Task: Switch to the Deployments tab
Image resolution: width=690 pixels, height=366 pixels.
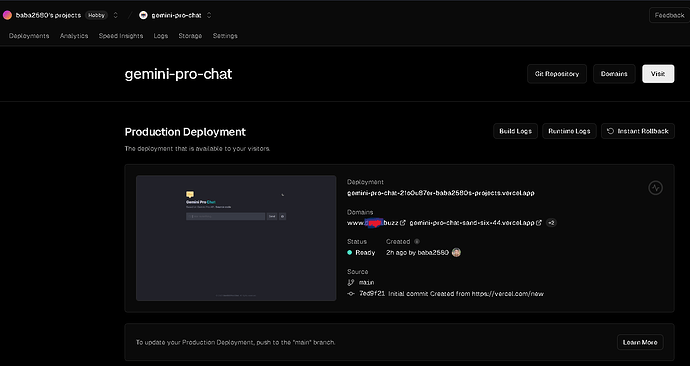Action: (29, 36)
